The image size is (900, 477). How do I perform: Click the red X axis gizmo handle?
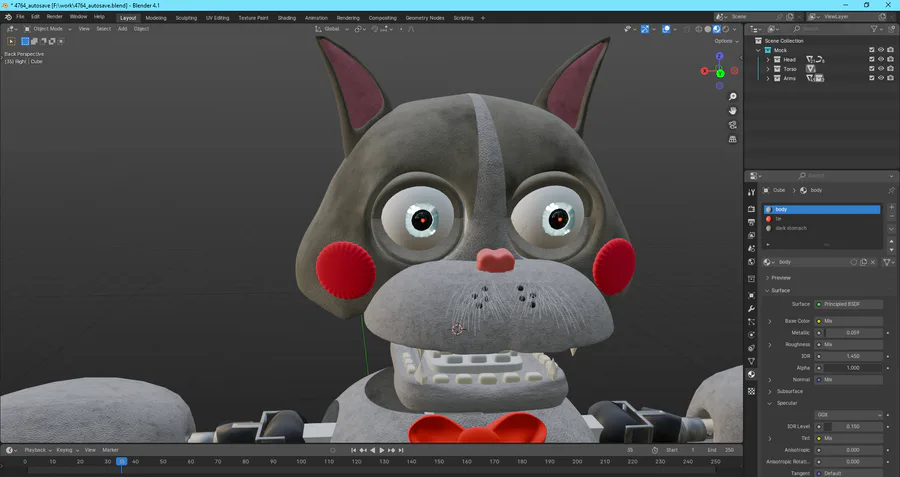point(704,71)
